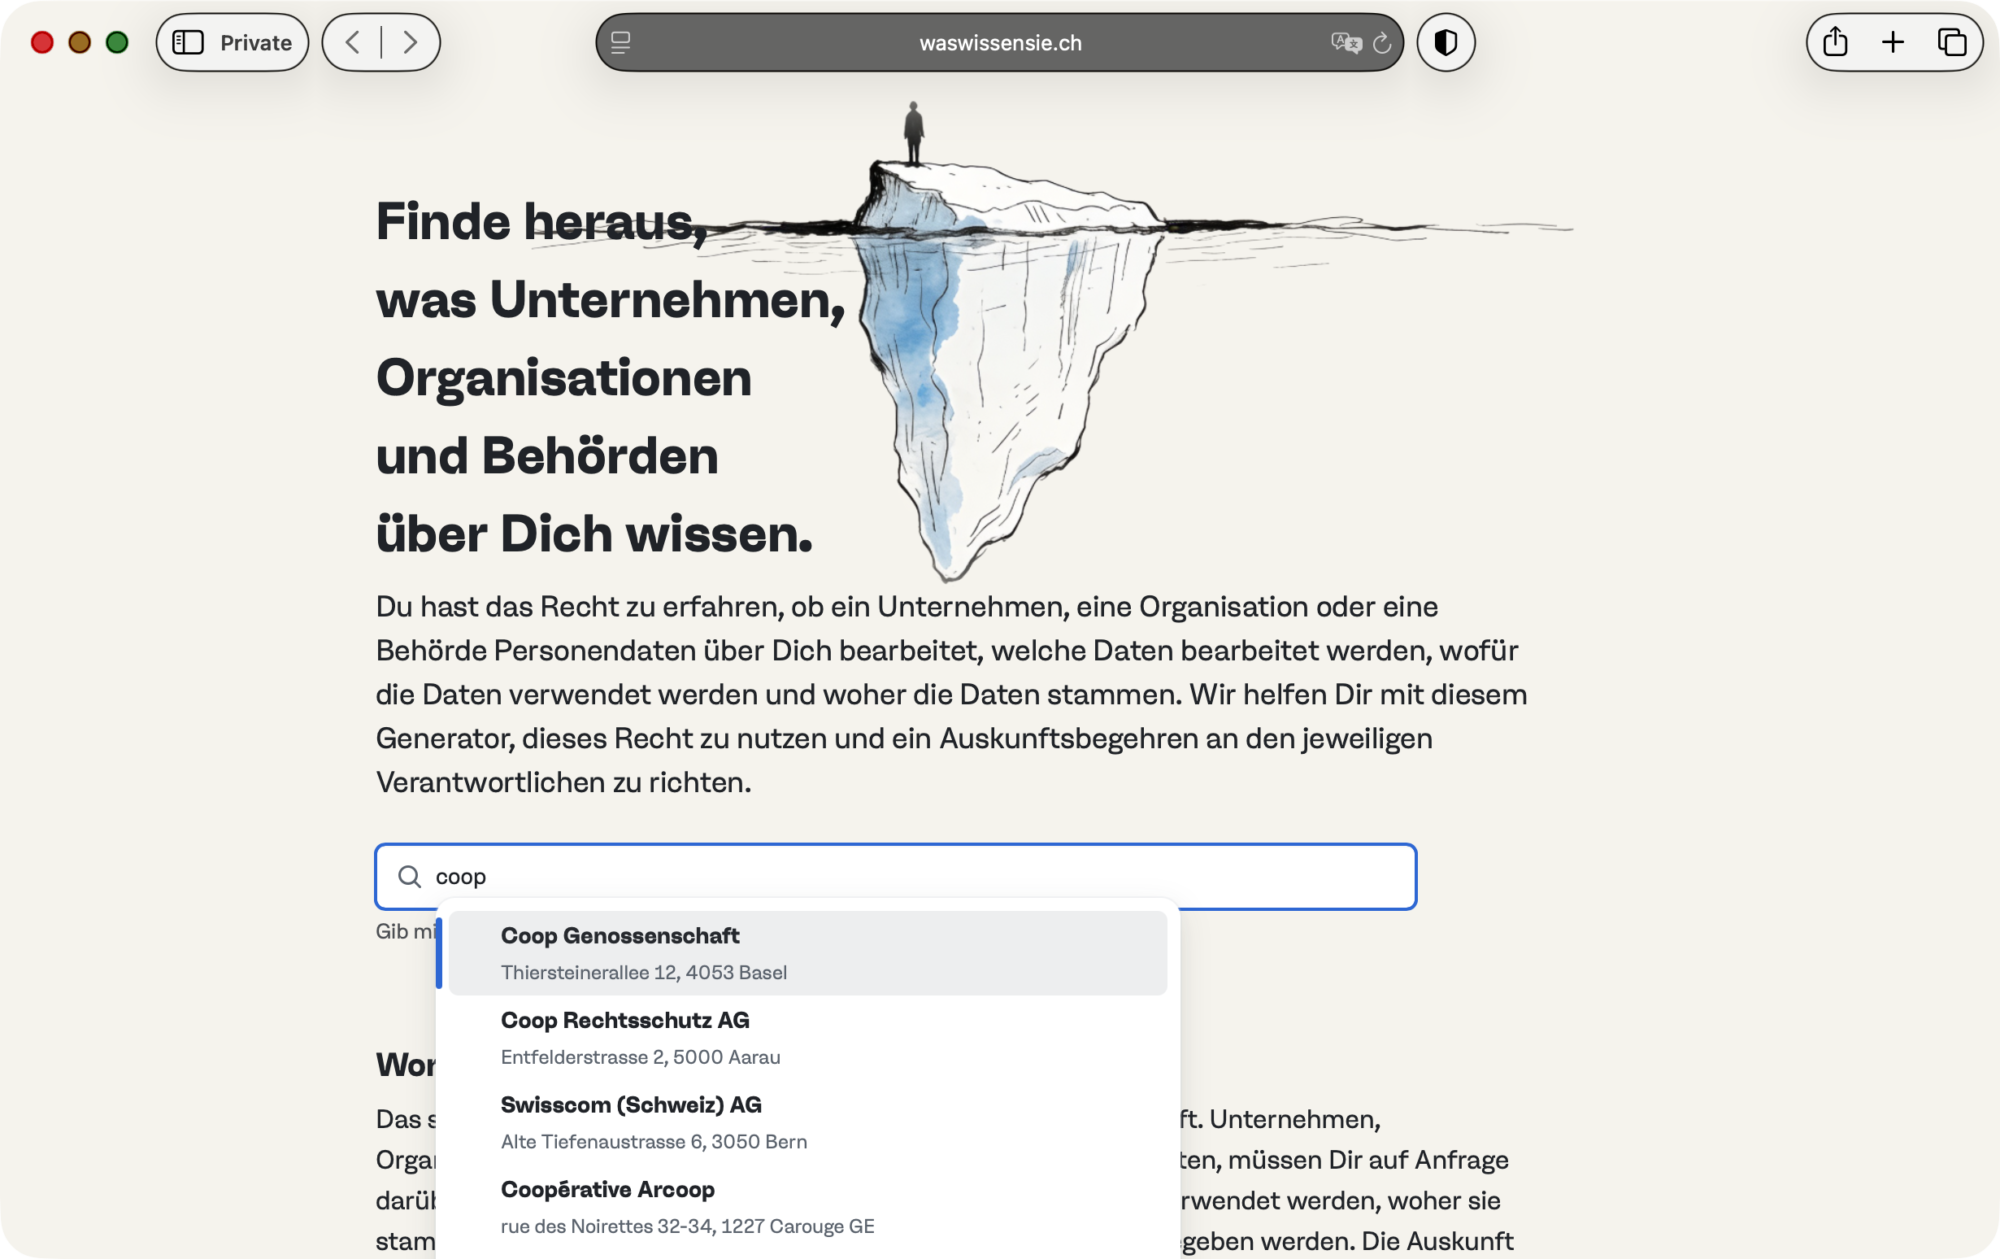Click the search field containing 'coop'

[x=896, y=877]
